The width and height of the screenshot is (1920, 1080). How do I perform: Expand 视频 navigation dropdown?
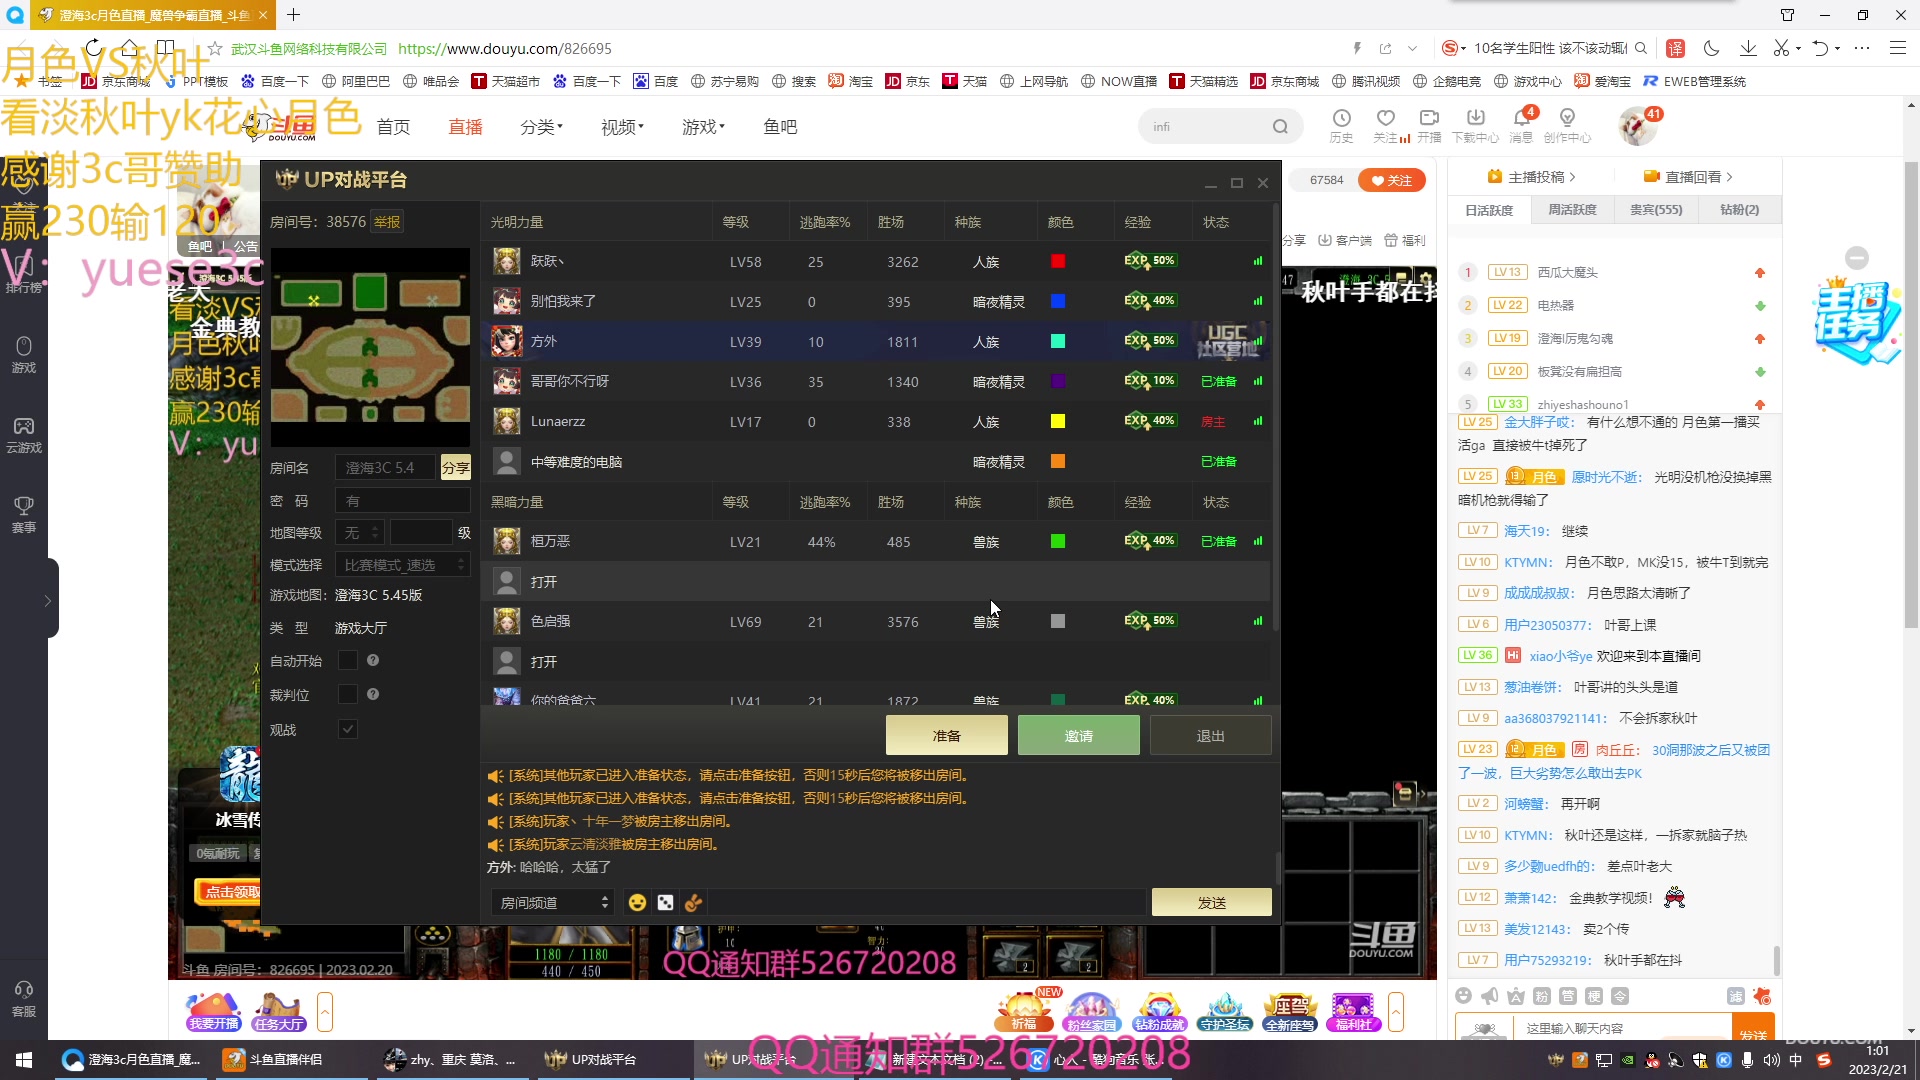pos(622,127)
